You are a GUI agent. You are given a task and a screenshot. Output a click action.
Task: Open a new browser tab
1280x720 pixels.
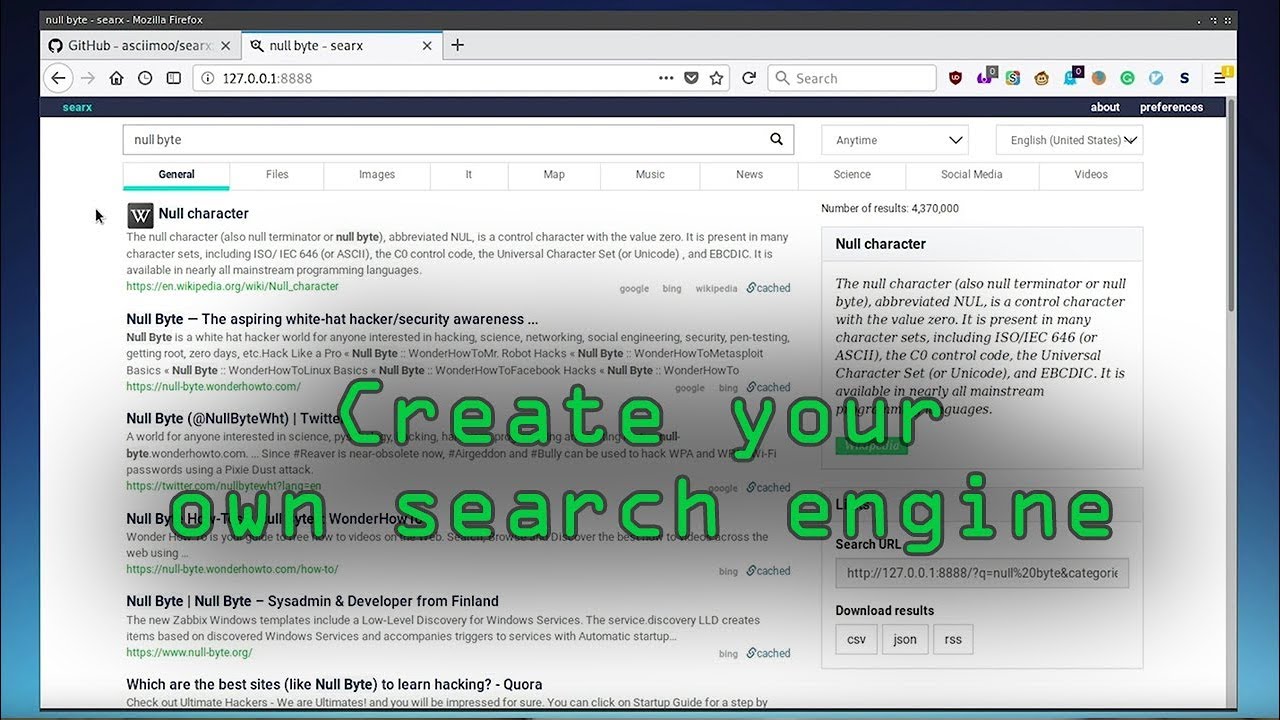[x=457, y=45]
